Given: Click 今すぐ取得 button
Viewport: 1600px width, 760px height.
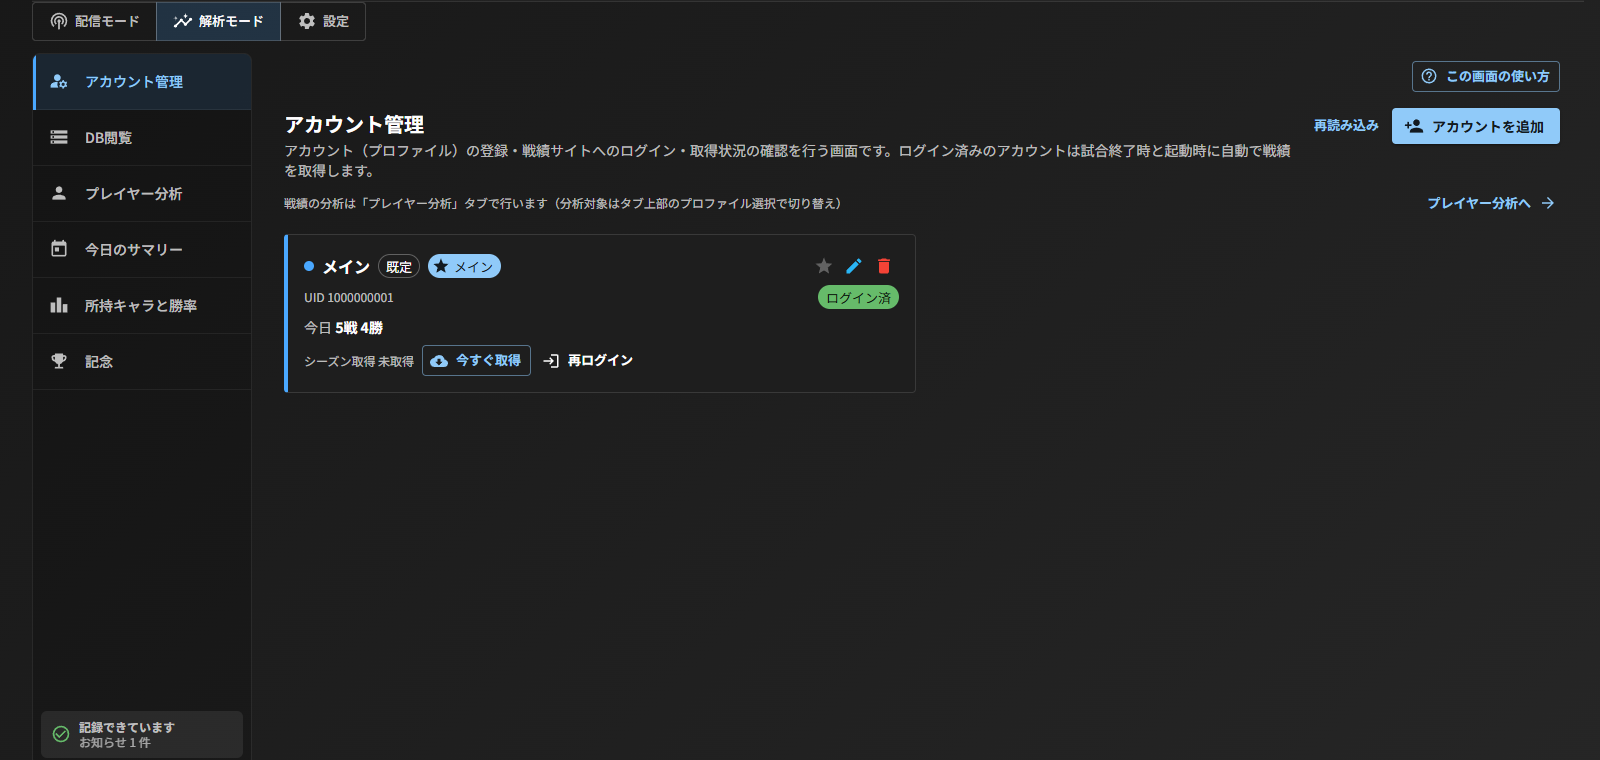Looking at the screenshot, I should point(476,361).
